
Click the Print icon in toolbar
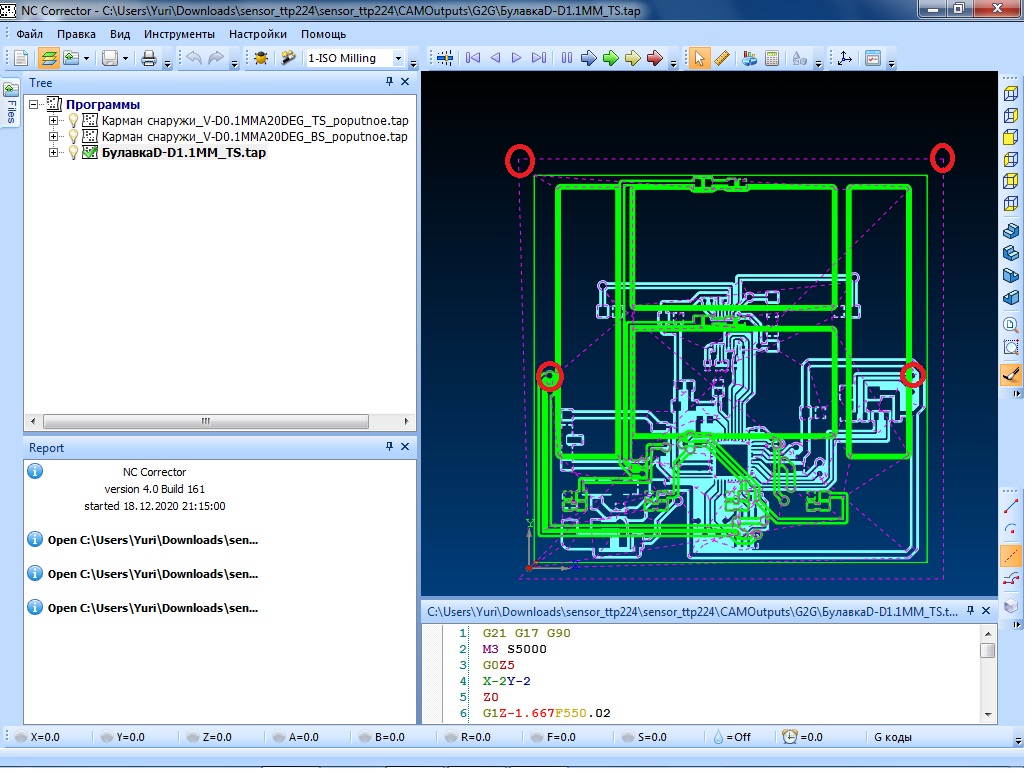click(149, 58)
